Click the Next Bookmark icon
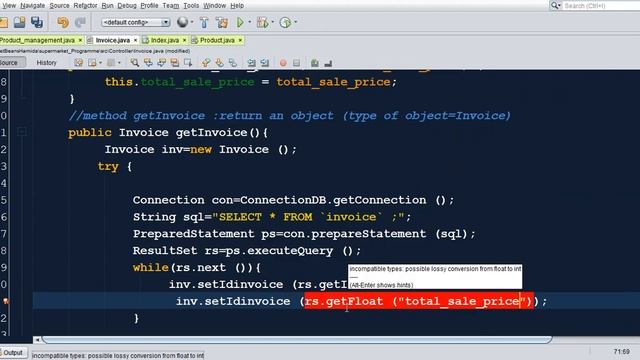640x360 pixels. point(220,62)
